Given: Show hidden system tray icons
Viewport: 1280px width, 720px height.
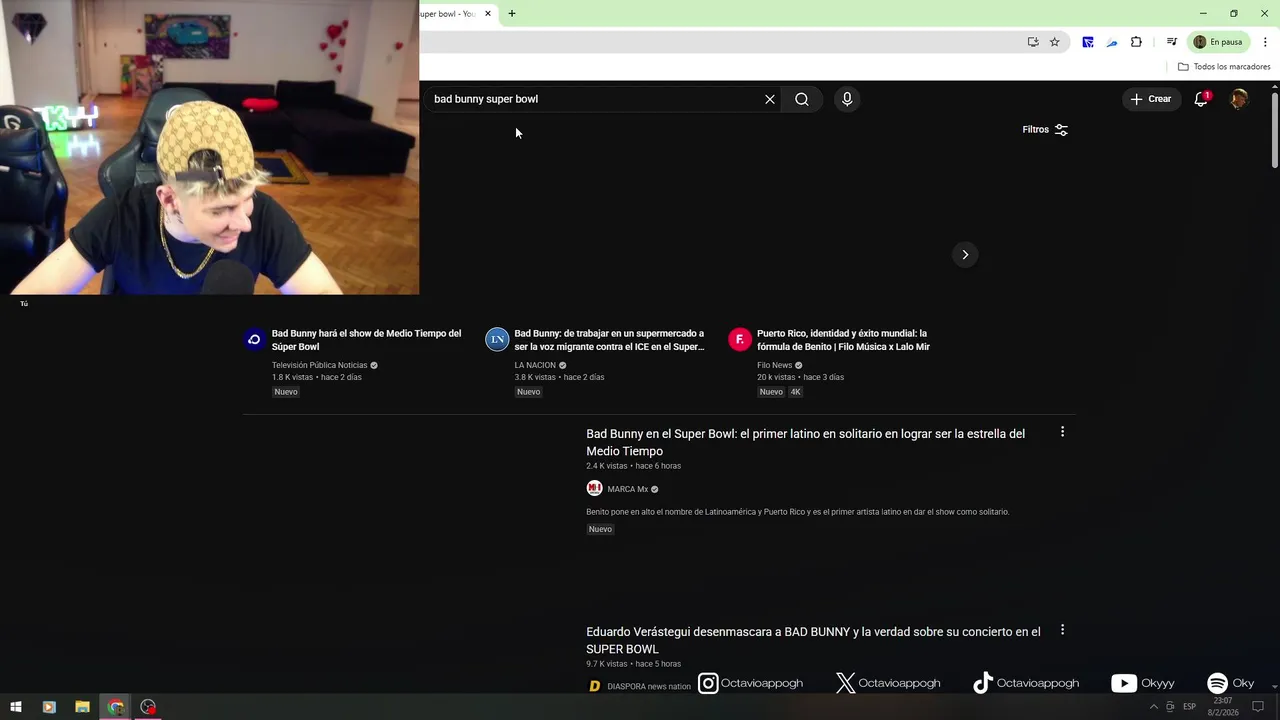Looking at the screenshot, I should 1153,707.
